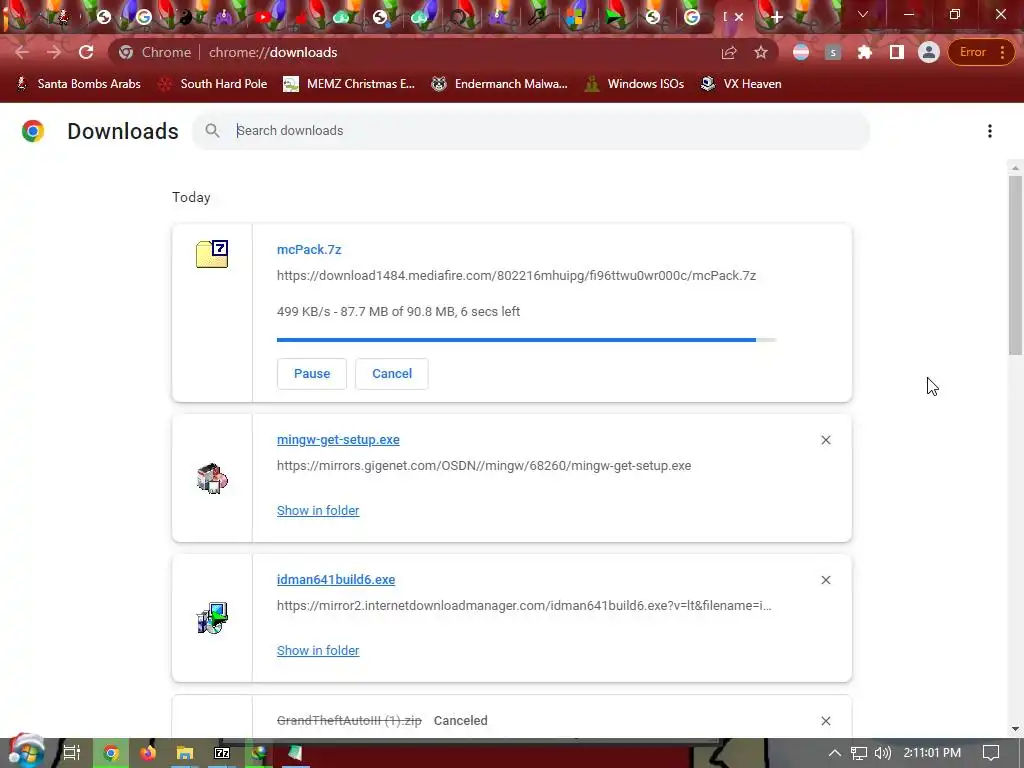This screenshot has width=1024, height=768.
Task: Pause the mcPack.7z download
Action: (x=312, y=374)
